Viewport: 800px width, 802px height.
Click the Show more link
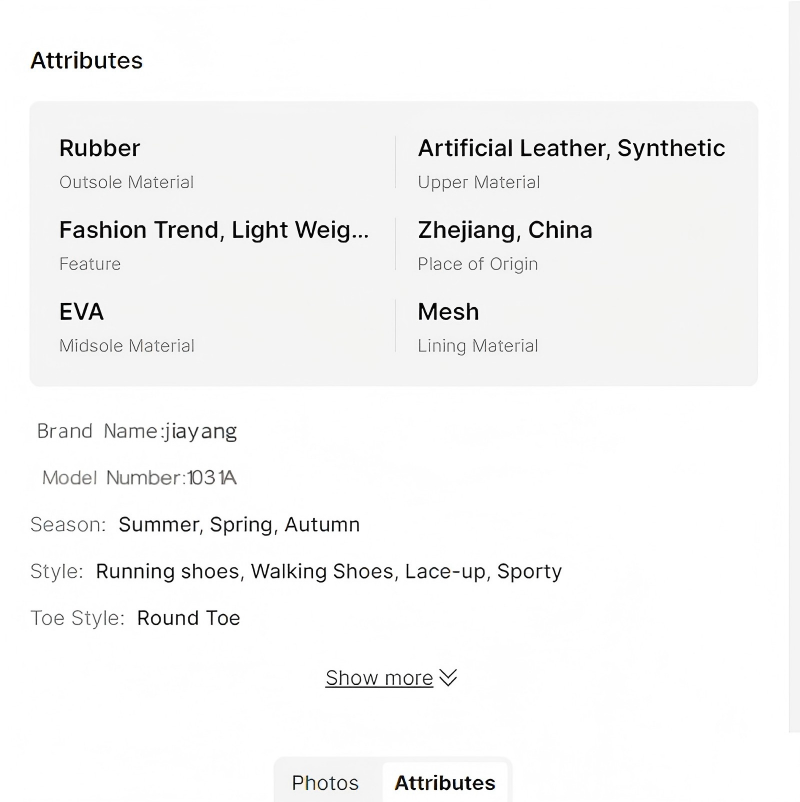pos(379,678)
